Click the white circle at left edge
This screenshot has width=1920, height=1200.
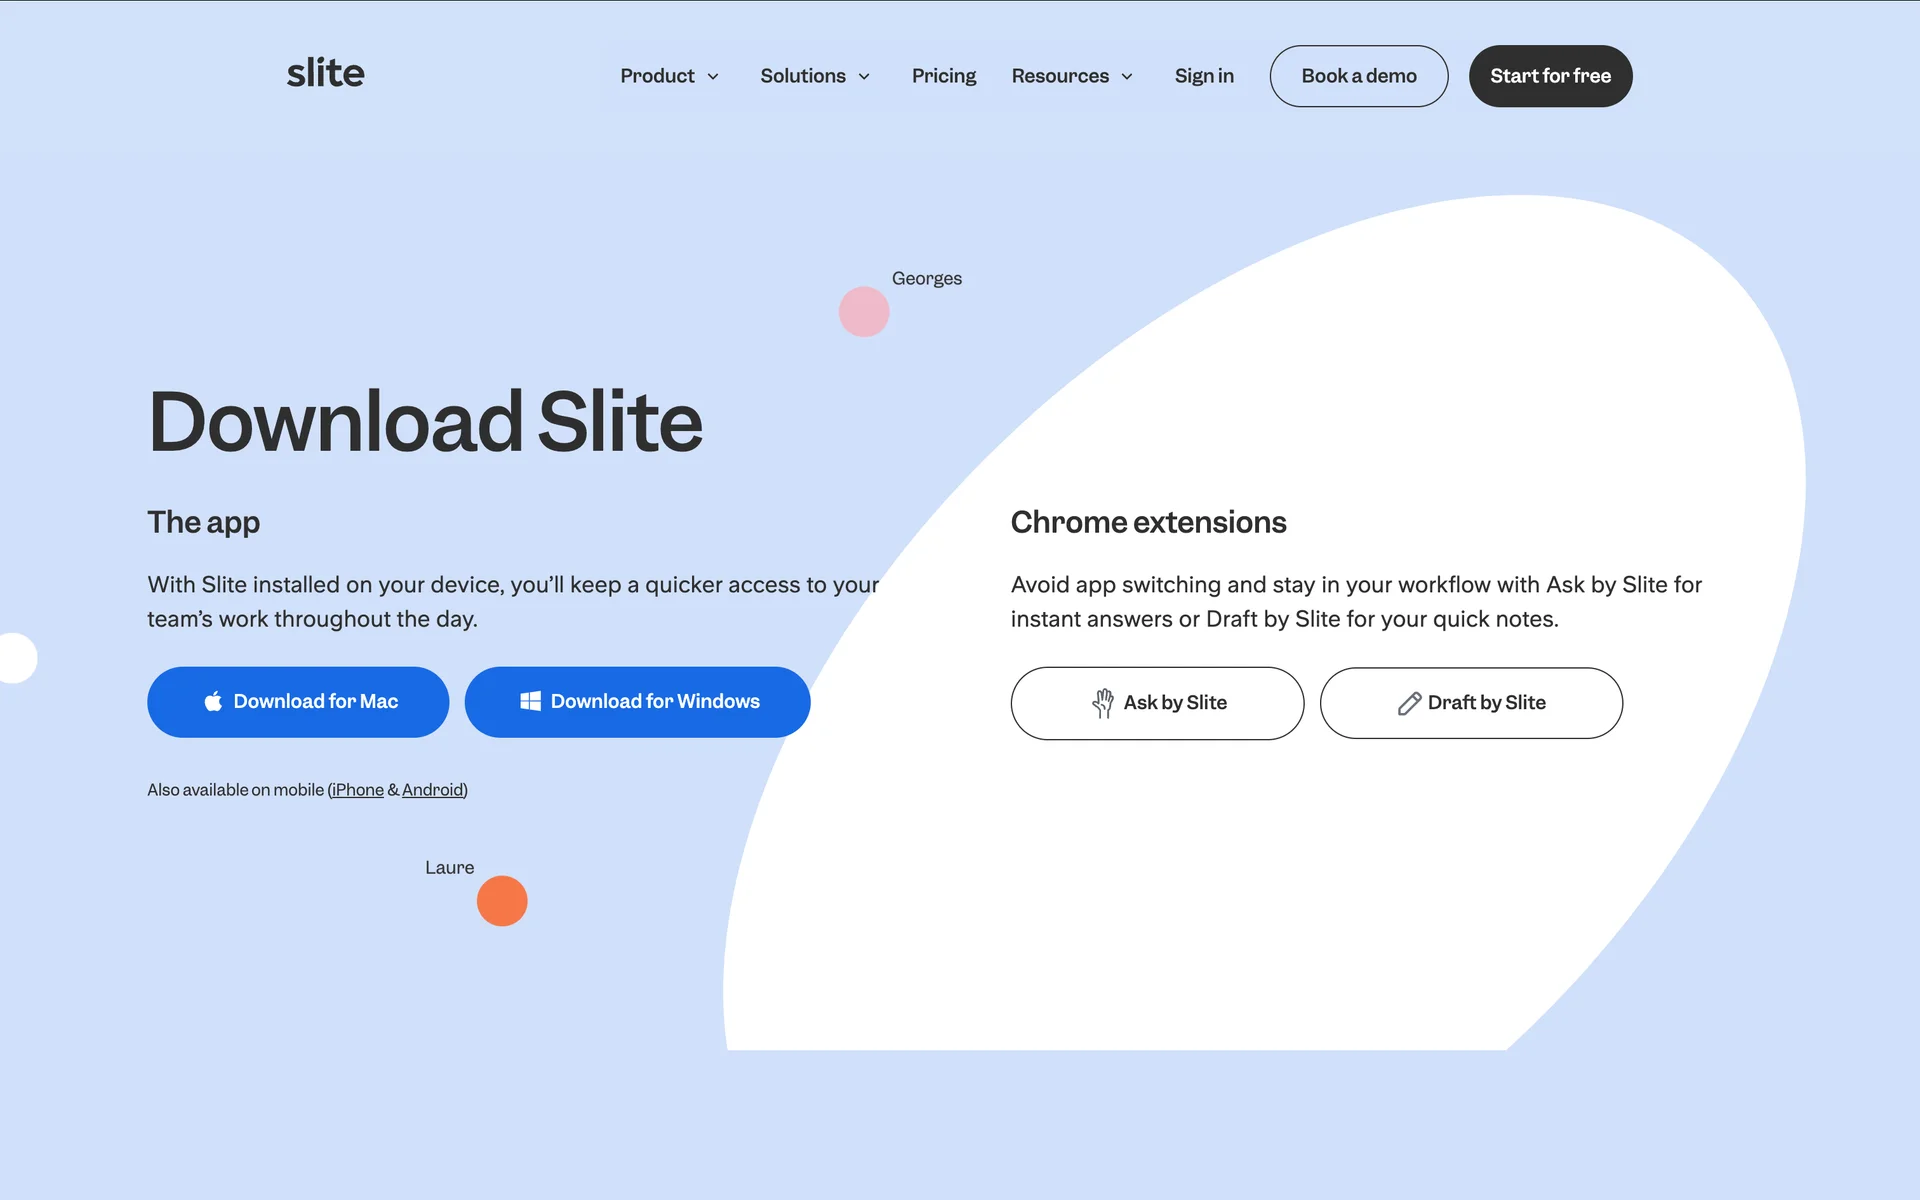pyautogui.click(x=16, y=658)
